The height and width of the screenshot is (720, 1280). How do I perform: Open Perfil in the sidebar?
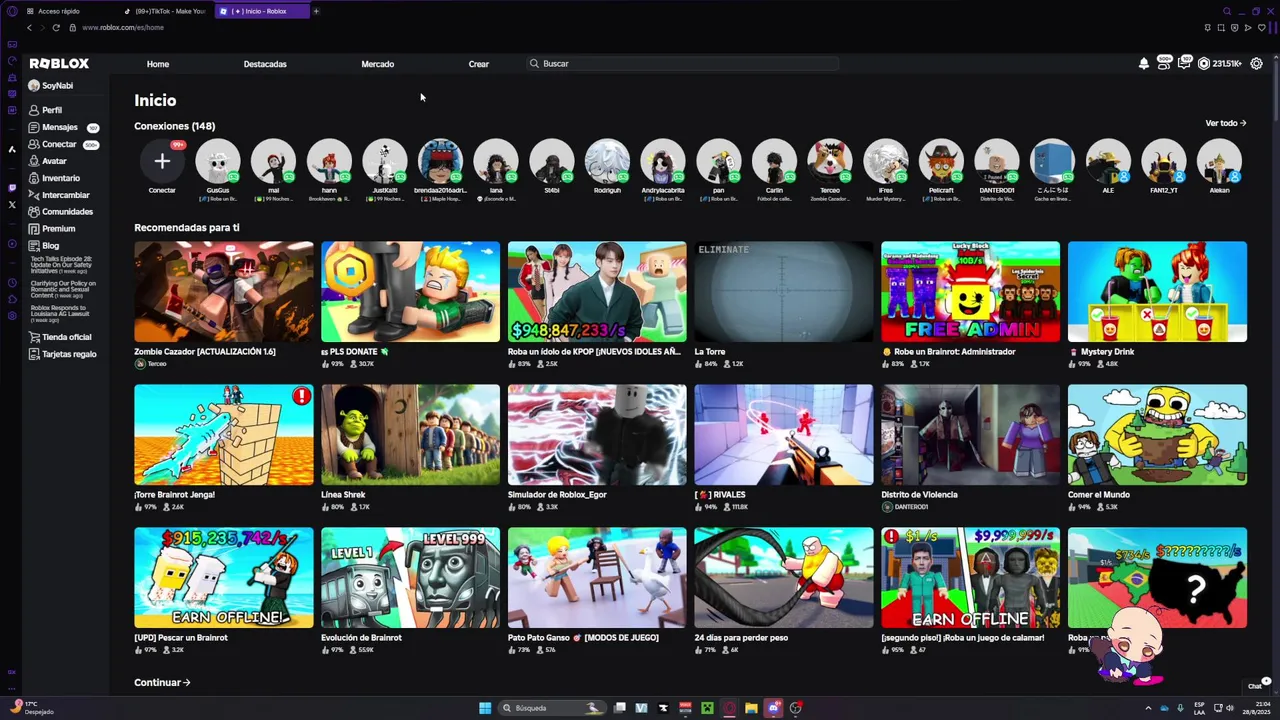[x=45, y=110]
